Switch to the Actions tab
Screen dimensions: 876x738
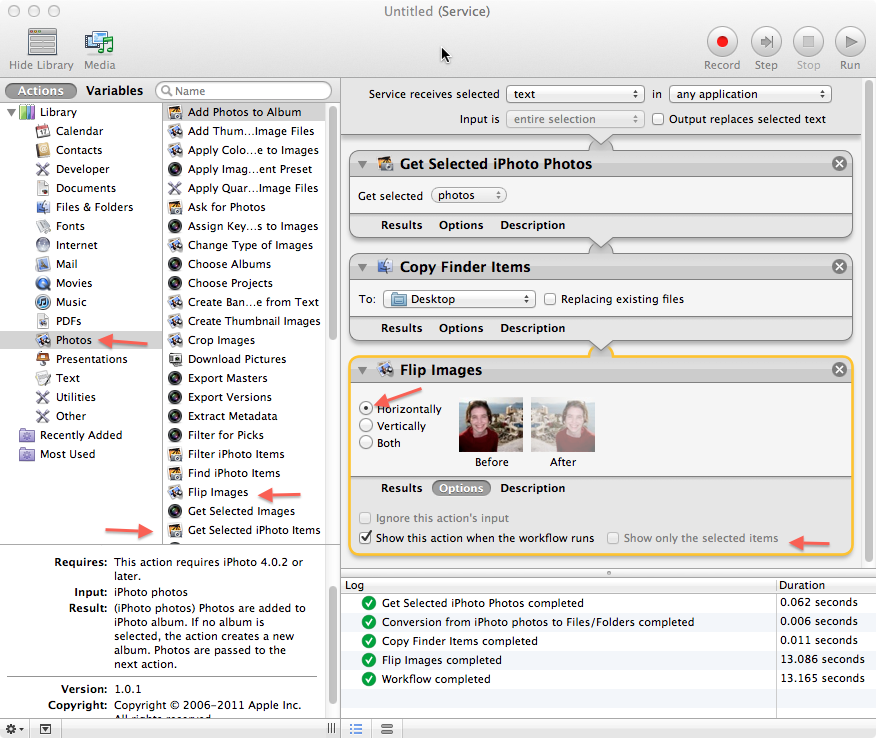pyautogui.click(x=41, y=91)
